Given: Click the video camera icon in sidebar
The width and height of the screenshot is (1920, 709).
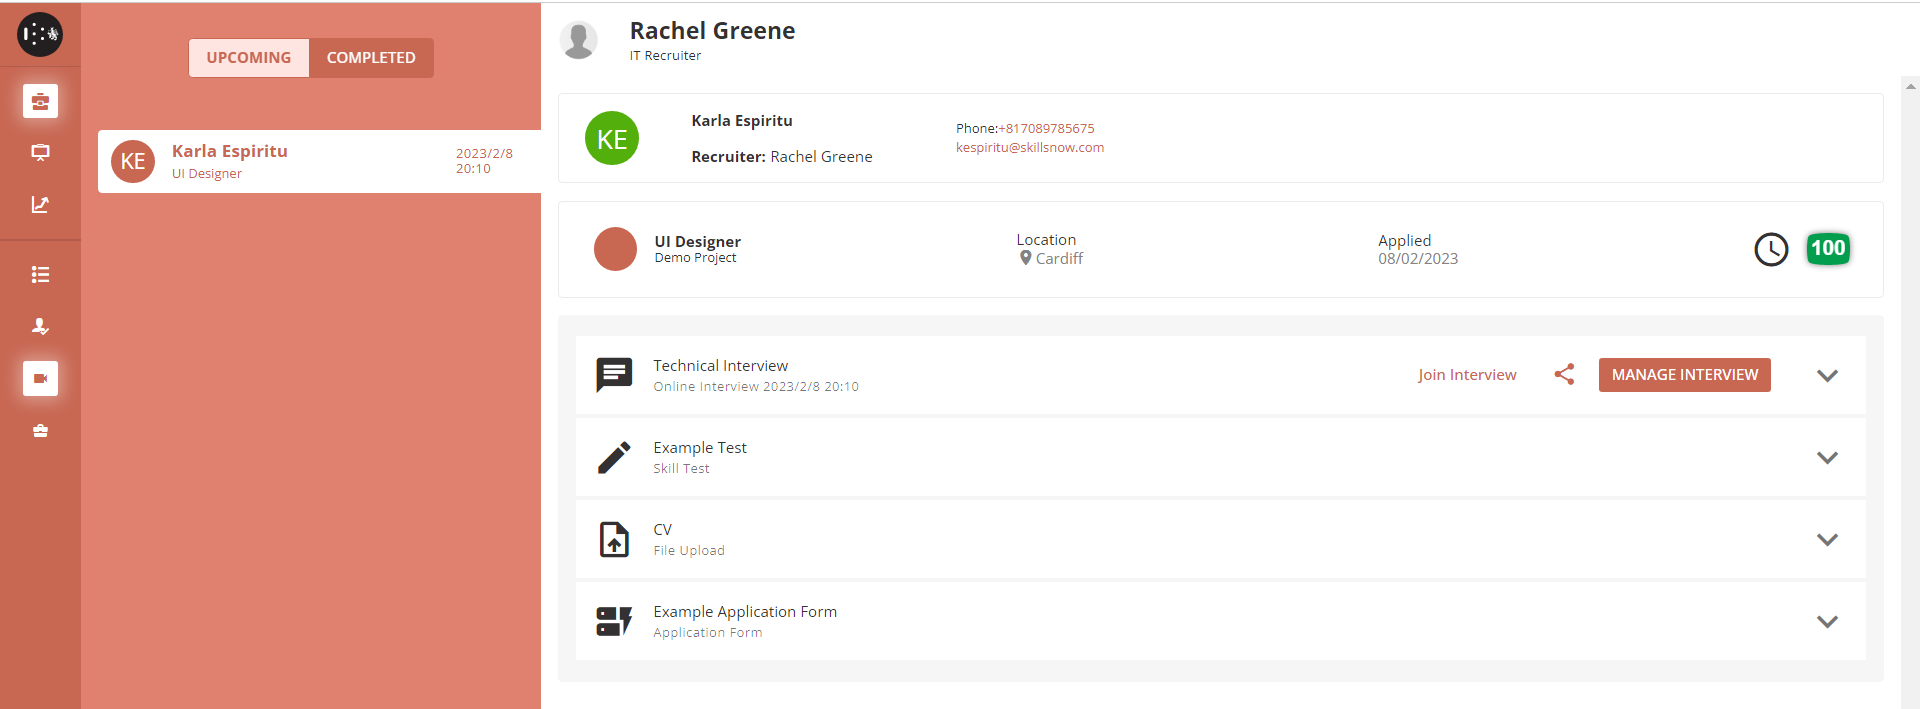Looking at the screenshot, I should pos(40,379).
